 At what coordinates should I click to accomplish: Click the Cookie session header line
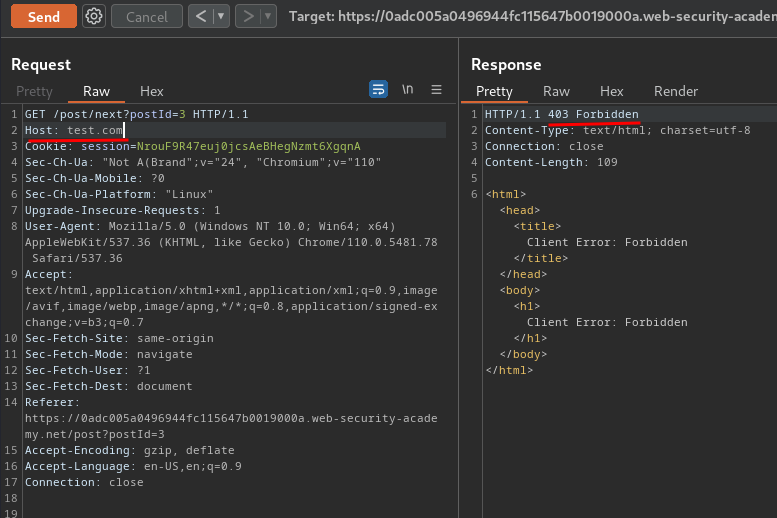[193, 146]
